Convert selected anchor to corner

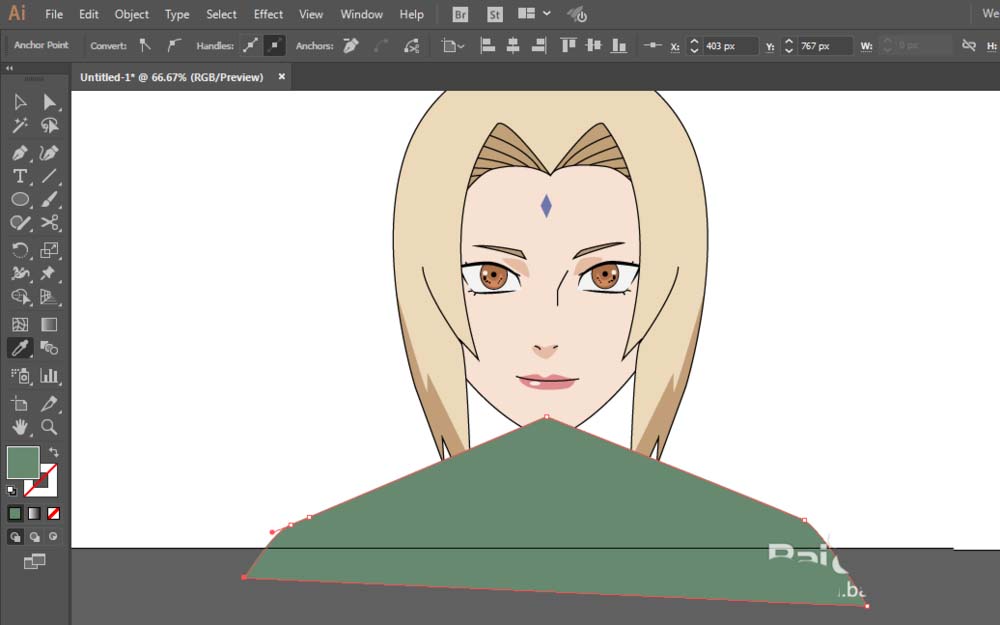point(145,45)
